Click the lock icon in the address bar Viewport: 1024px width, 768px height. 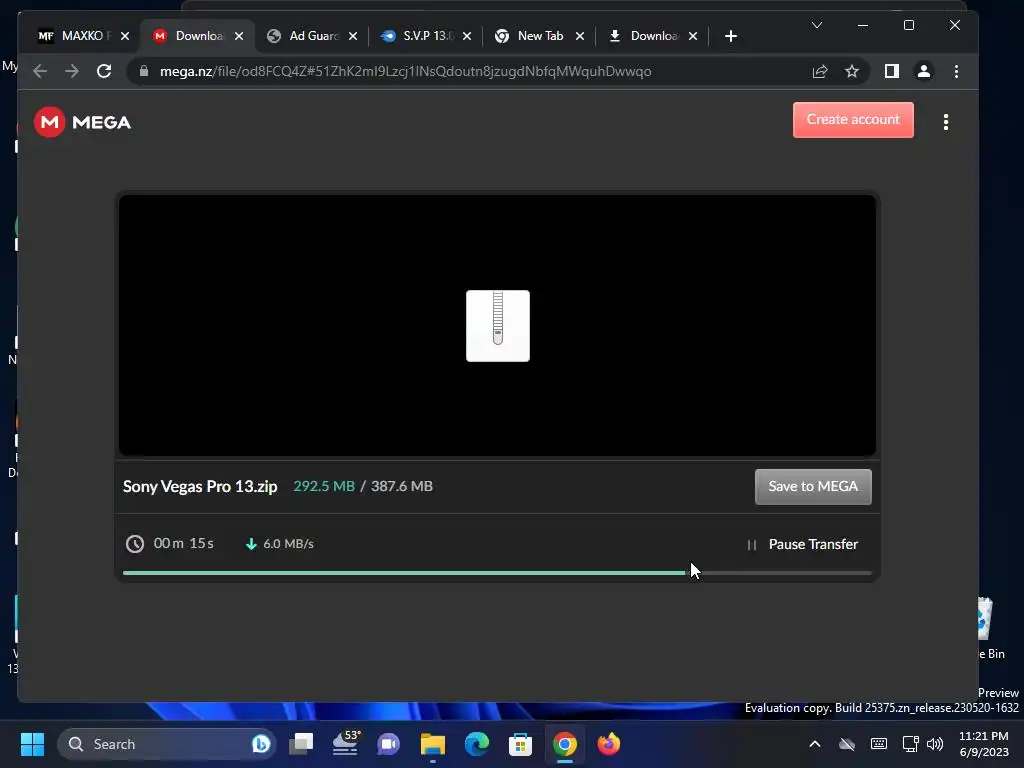click(x=144, y=71)
